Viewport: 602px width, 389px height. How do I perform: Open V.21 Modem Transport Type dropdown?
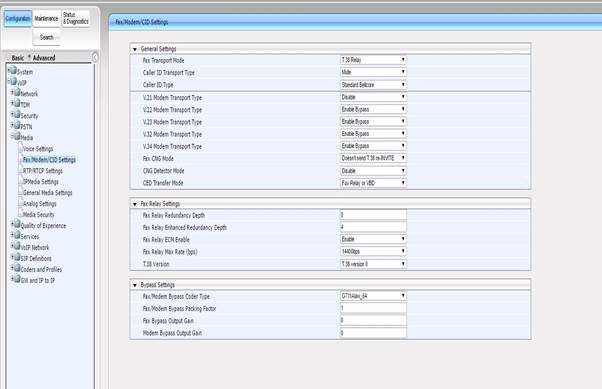(x=373, y=97)
